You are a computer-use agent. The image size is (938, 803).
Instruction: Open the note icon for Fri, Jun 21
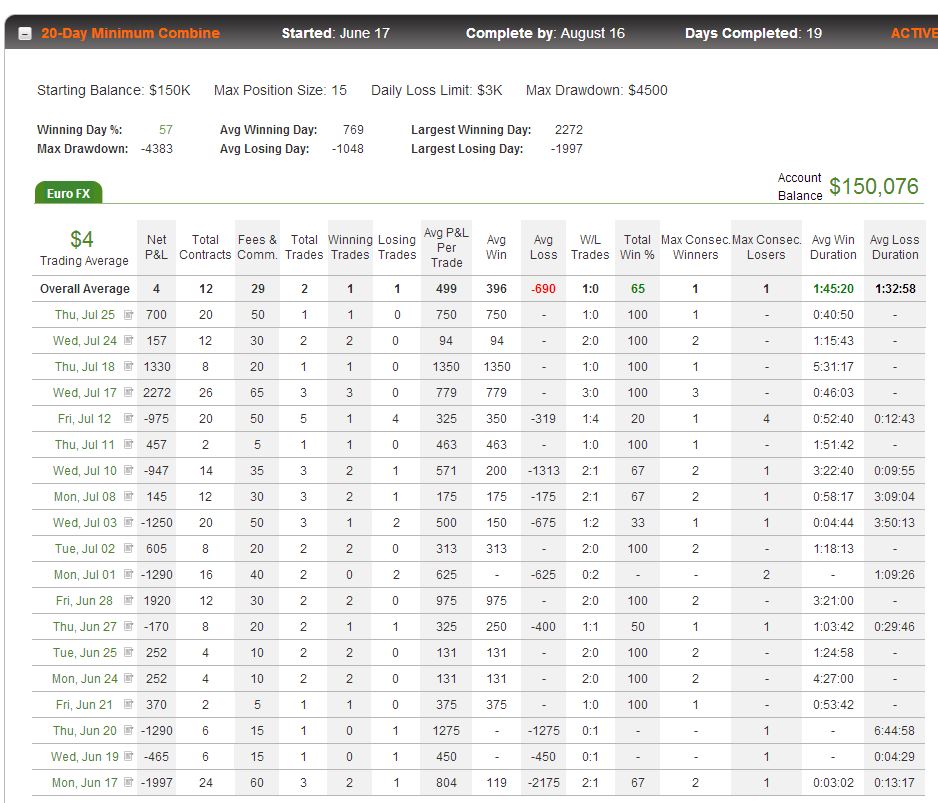128,704
